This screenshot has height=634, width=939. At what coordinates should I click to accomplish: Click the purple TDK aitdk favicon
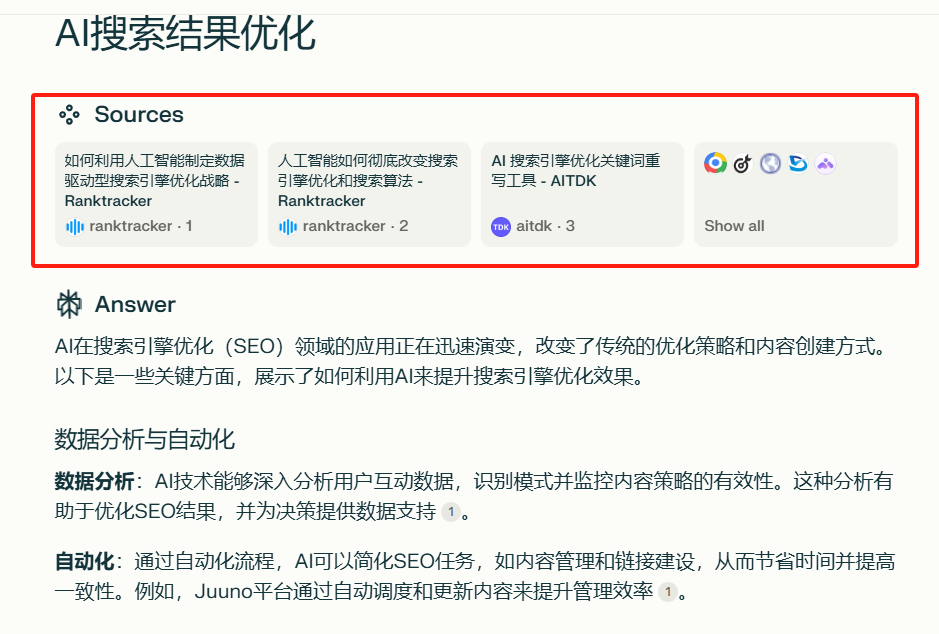coord(501,227)
